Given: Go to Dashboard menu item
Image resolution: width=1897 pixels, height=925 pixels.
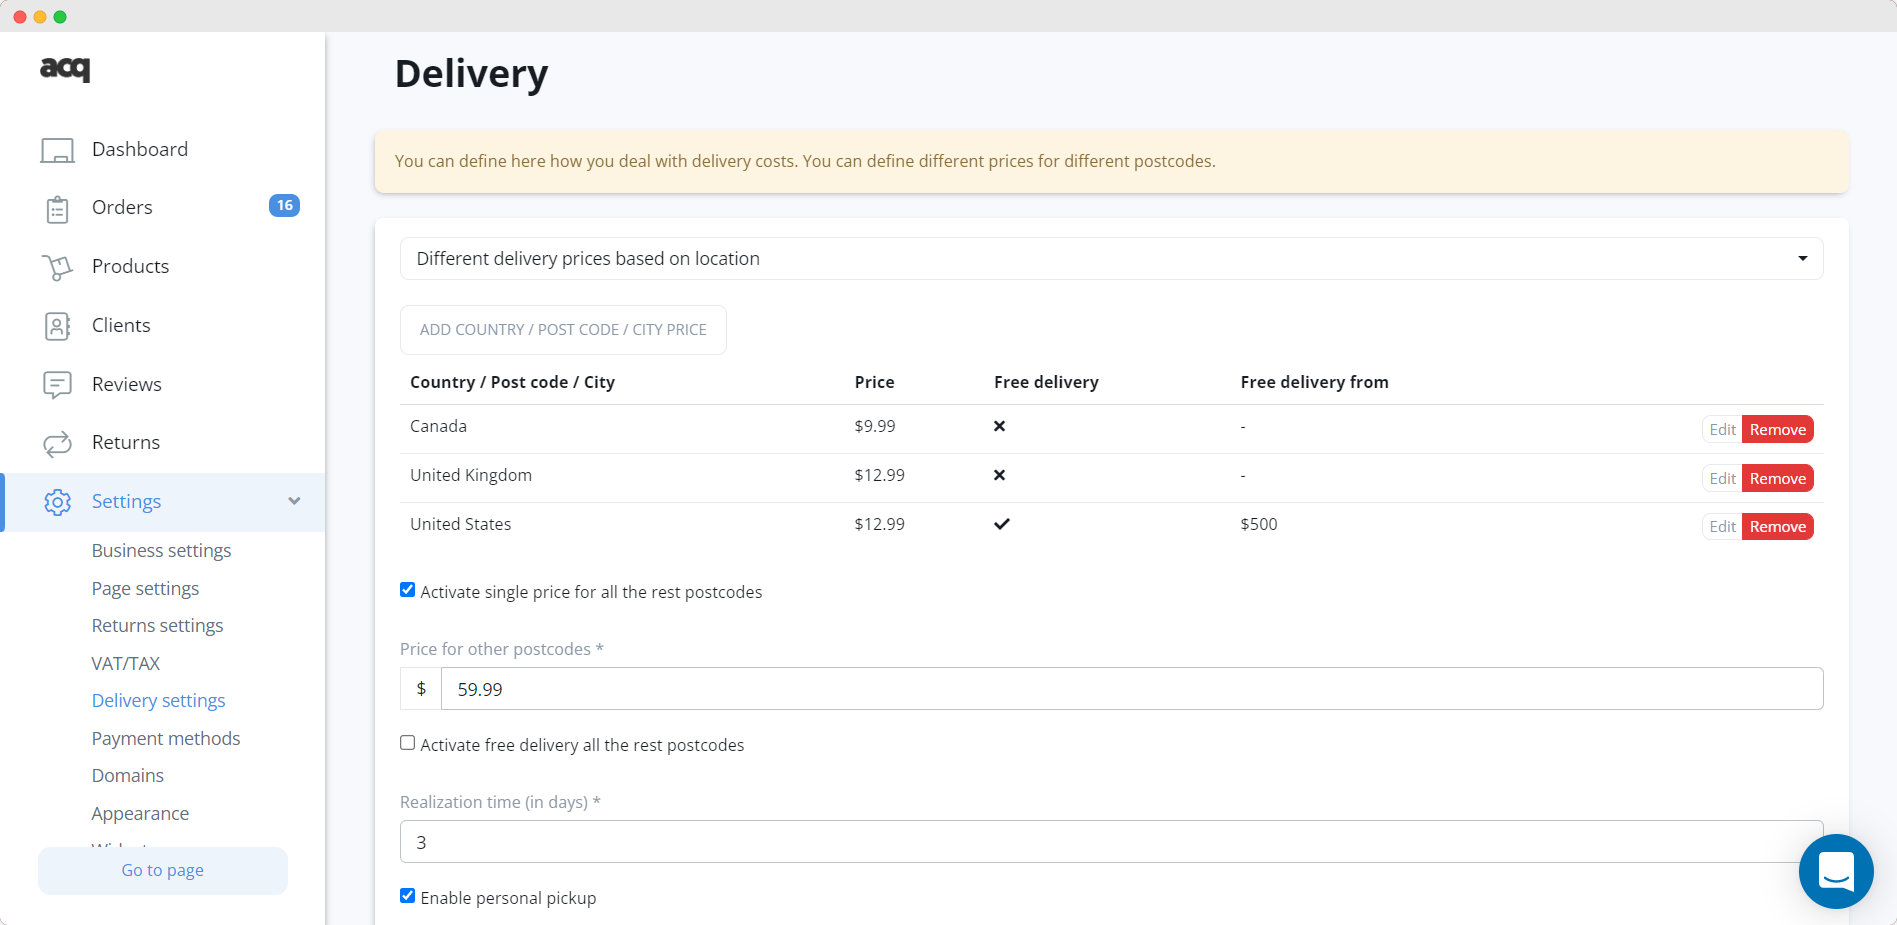Looking at the screenshot, I should pyautogui.click(x=140, y=149).
